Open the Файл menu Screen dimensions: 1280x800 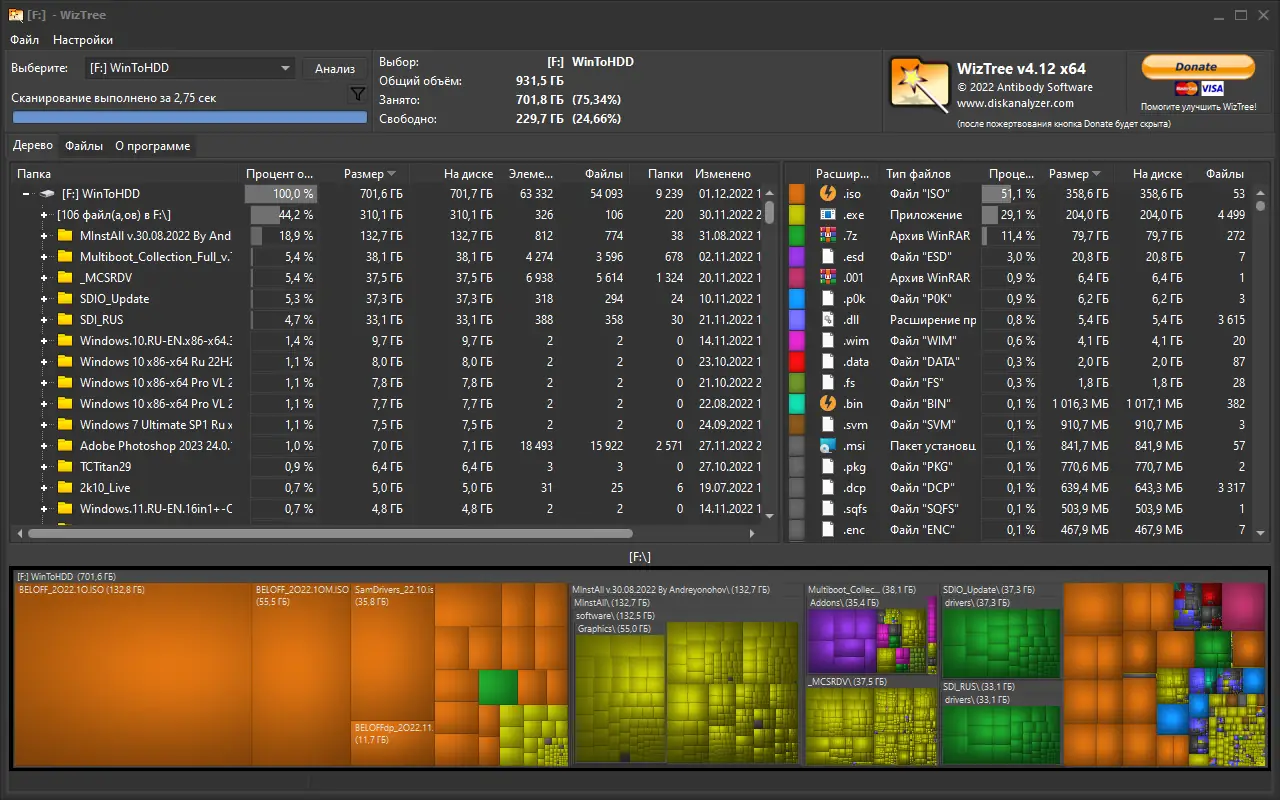pyautogui.click(x=25, y=40)
